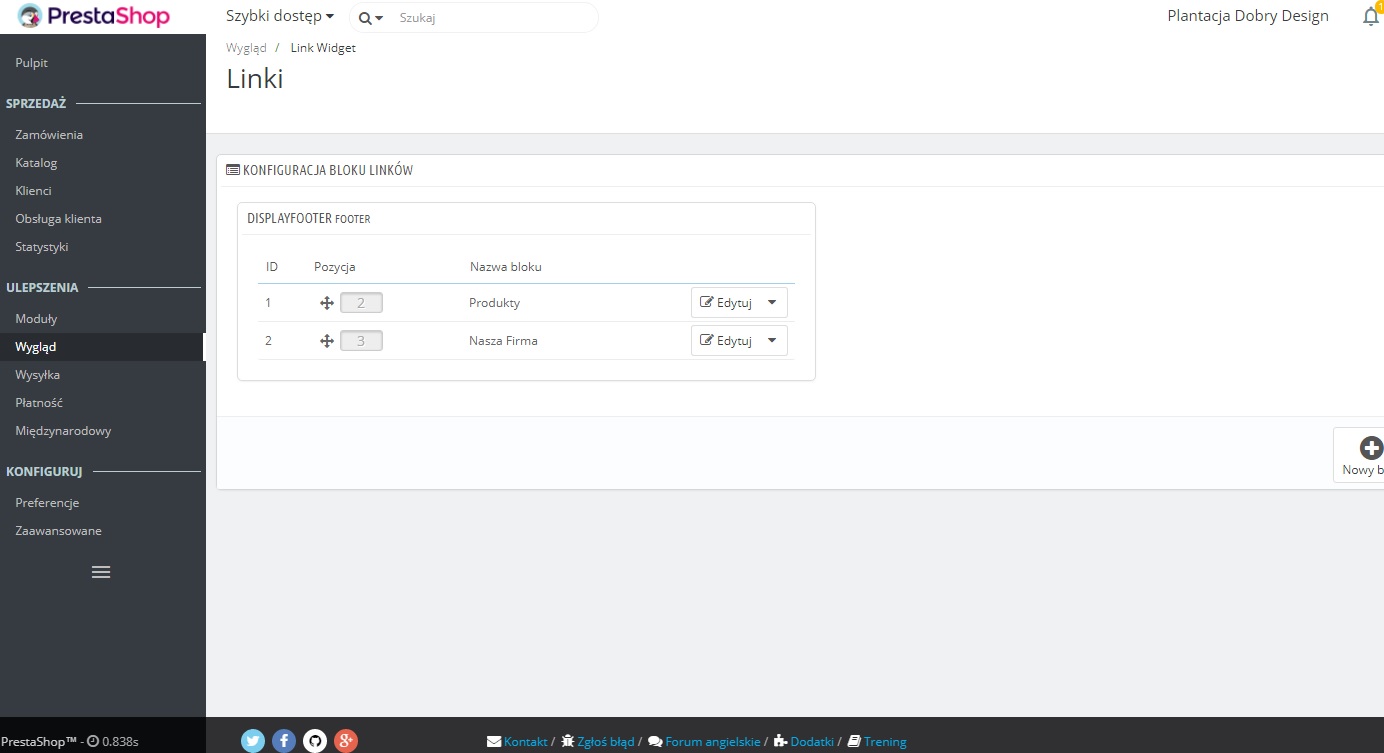This screenshot has width=1384, height=753.
Task: Click Edytuj button for Produkty block
Action: (725, 303)
